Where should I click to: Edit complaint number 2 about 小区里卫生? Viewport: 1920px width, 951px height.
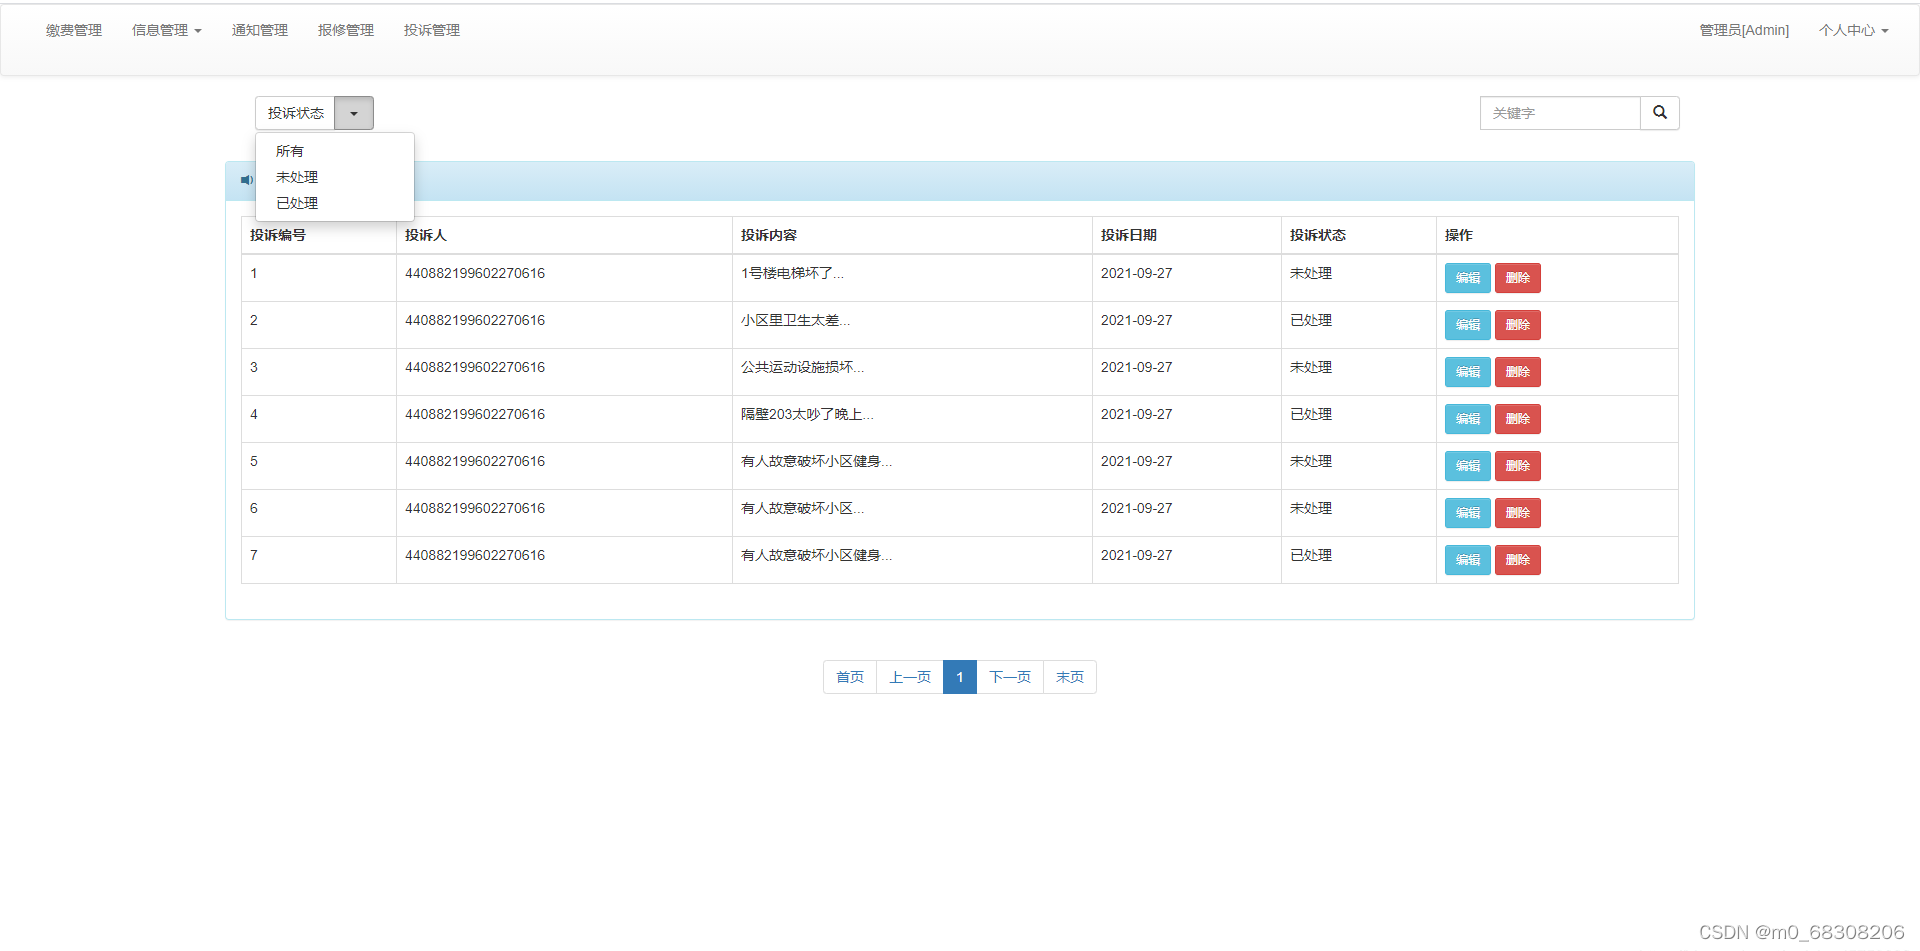click(1467, 325)
